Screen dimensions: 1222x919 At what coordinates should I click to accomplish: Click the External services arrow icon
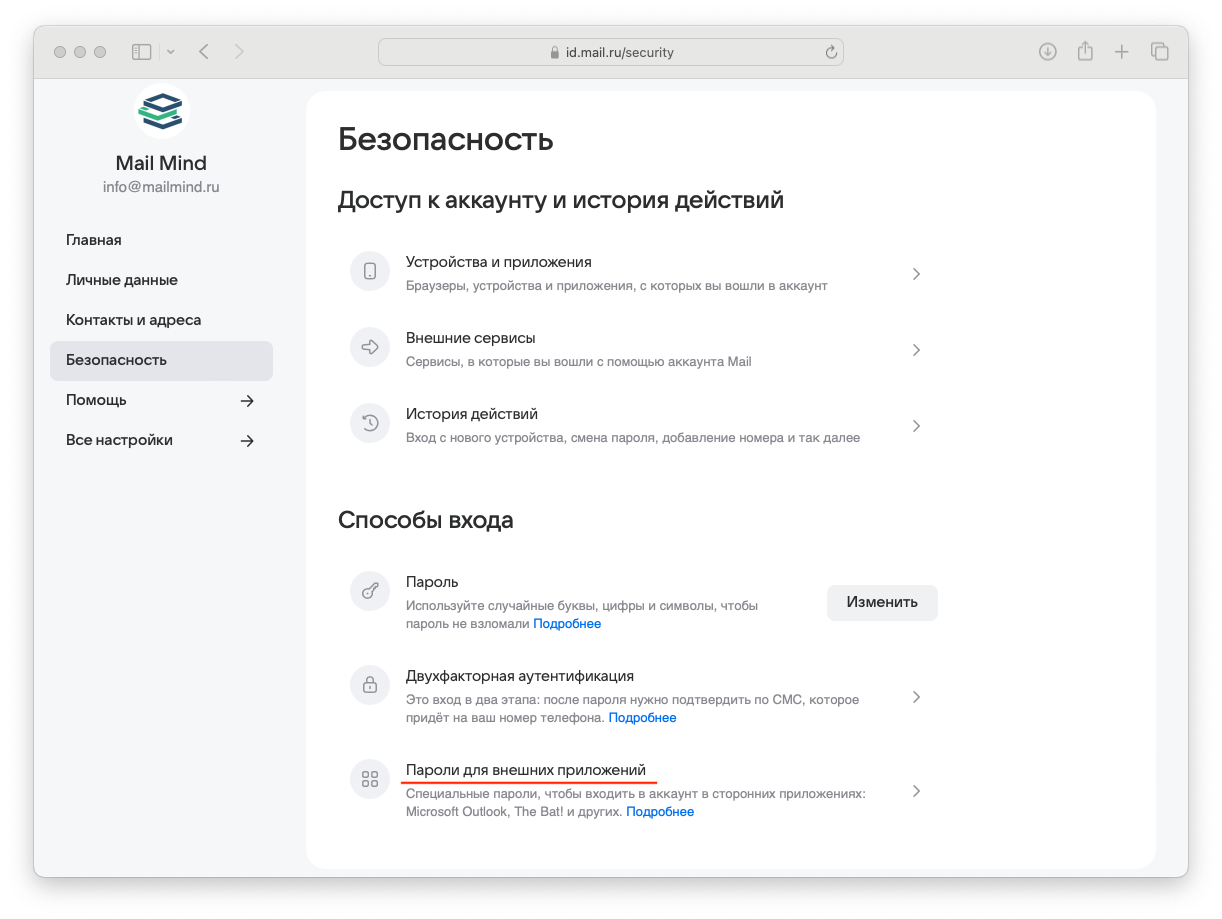[369, 348]
